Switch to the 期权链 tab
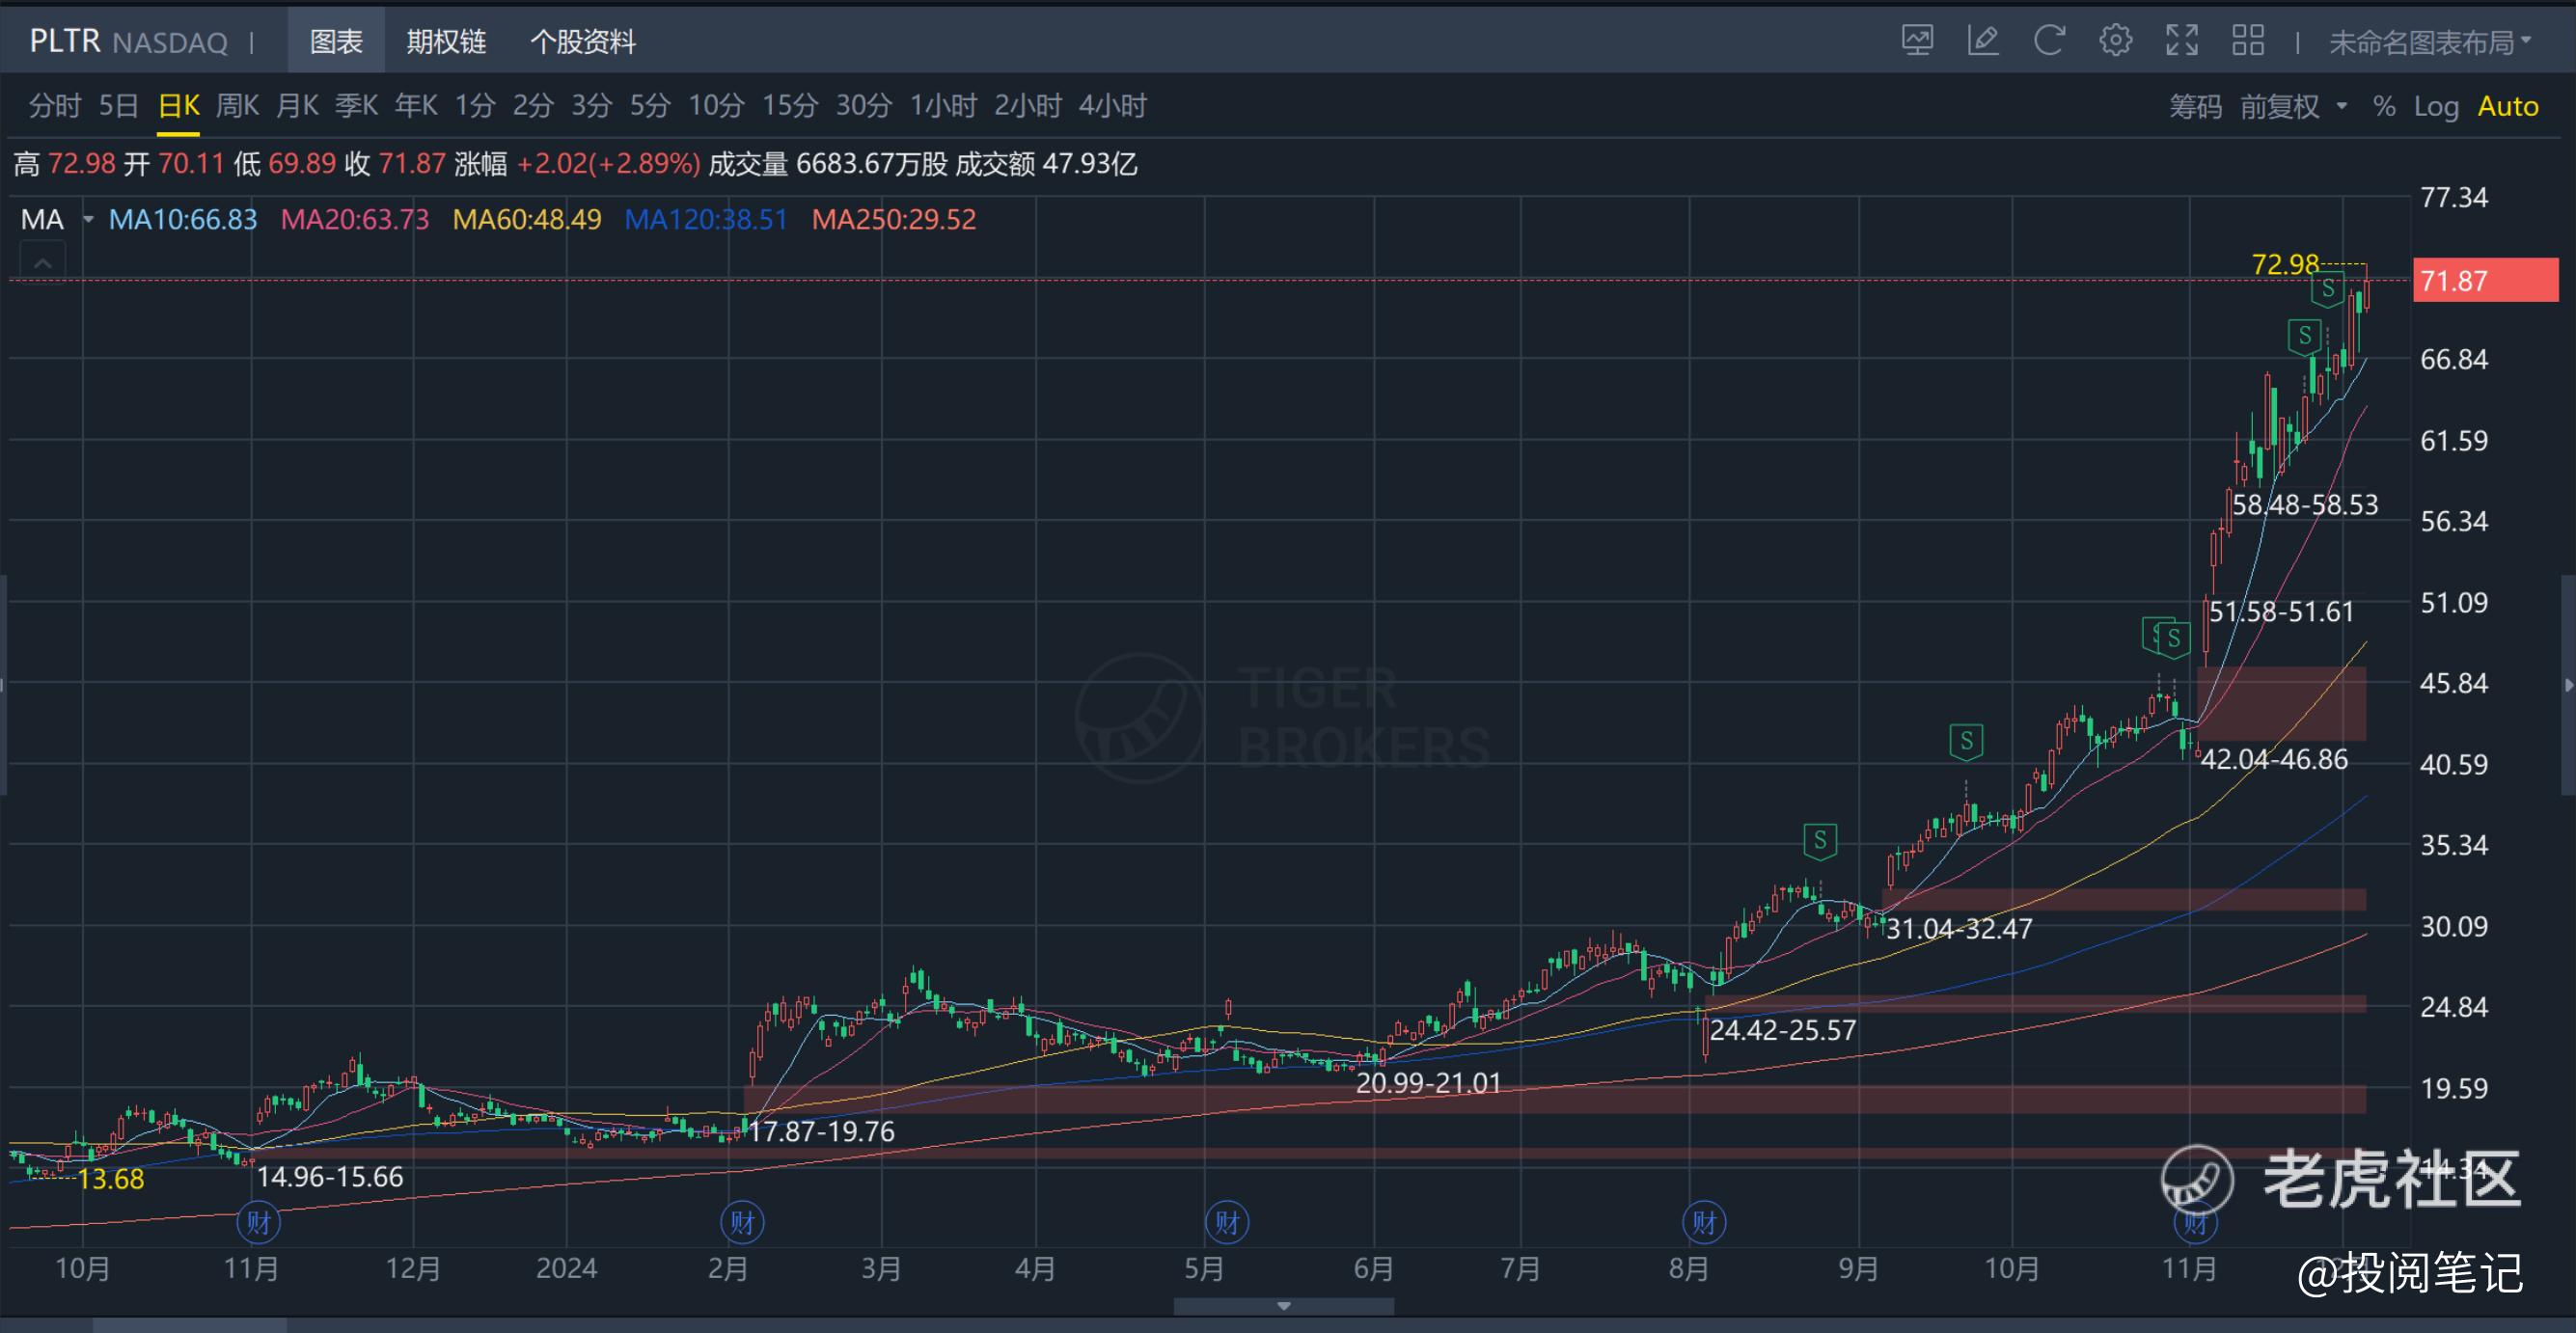 pyautogui.click(x=446, y=41)
